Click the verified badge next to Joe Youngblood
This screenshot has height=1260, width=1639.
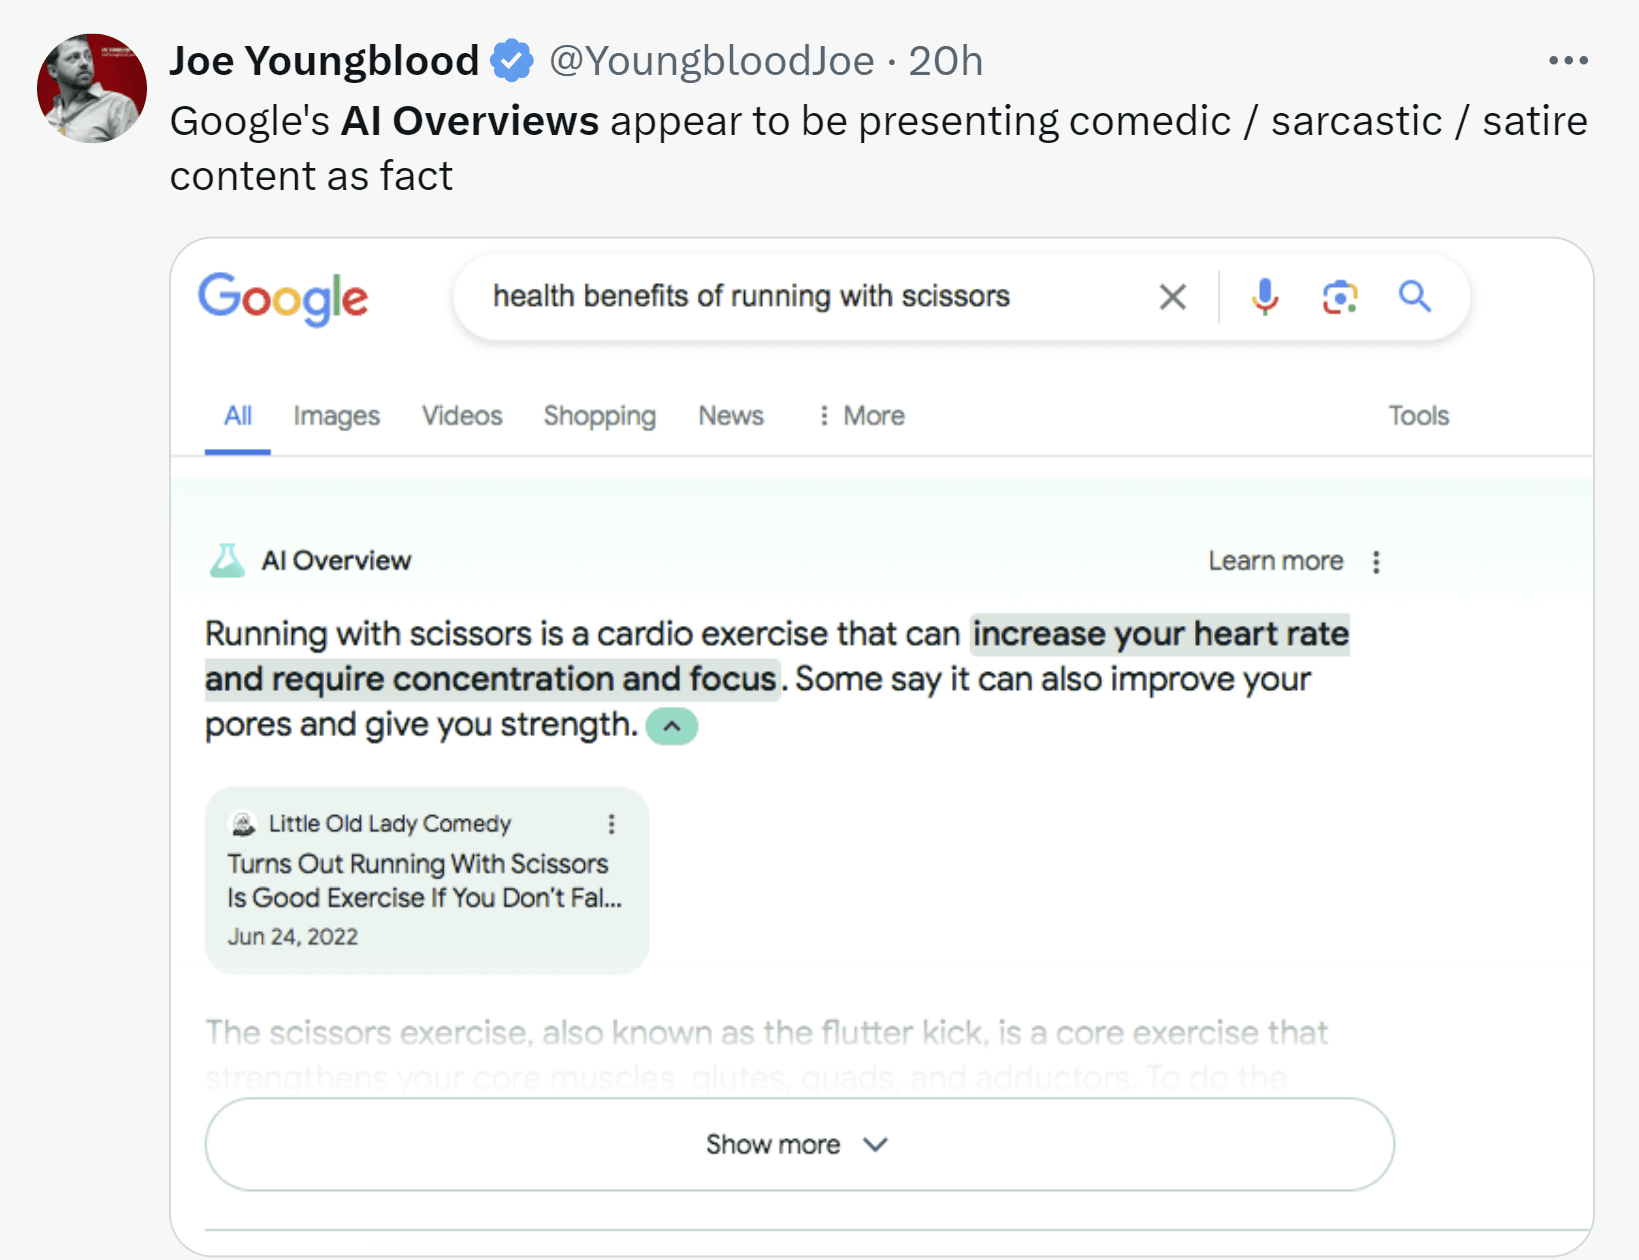click(x=511, y=60)
